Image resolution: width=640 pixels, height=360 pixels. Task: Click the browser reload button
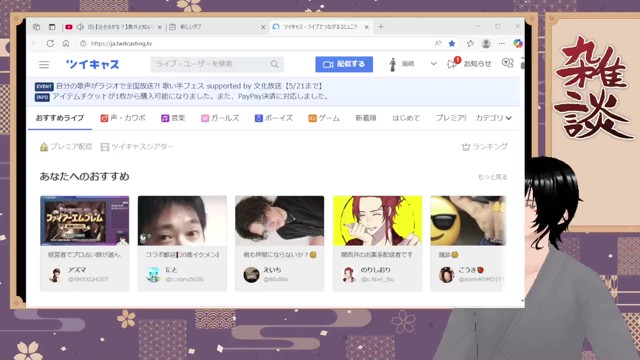[x=50, y=43]
